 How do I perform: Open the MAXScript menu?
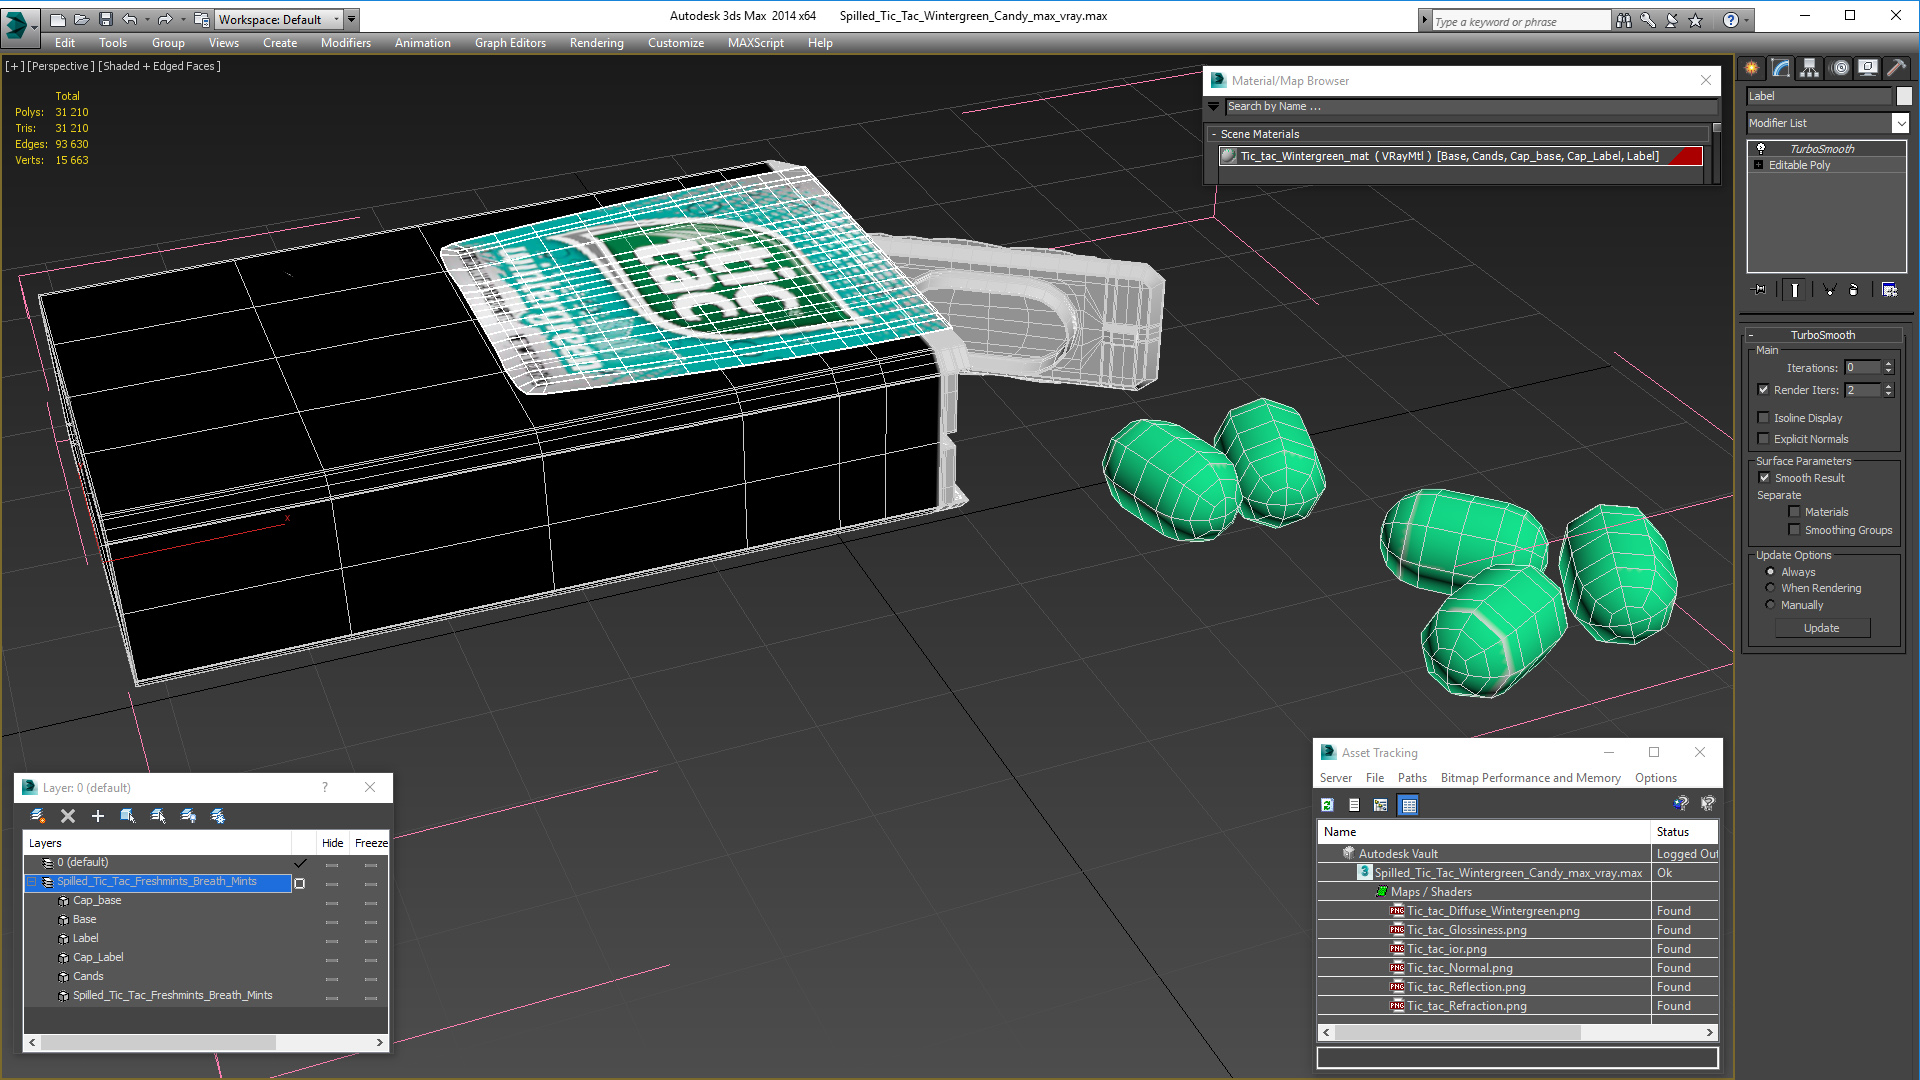(x=755, y=43)
